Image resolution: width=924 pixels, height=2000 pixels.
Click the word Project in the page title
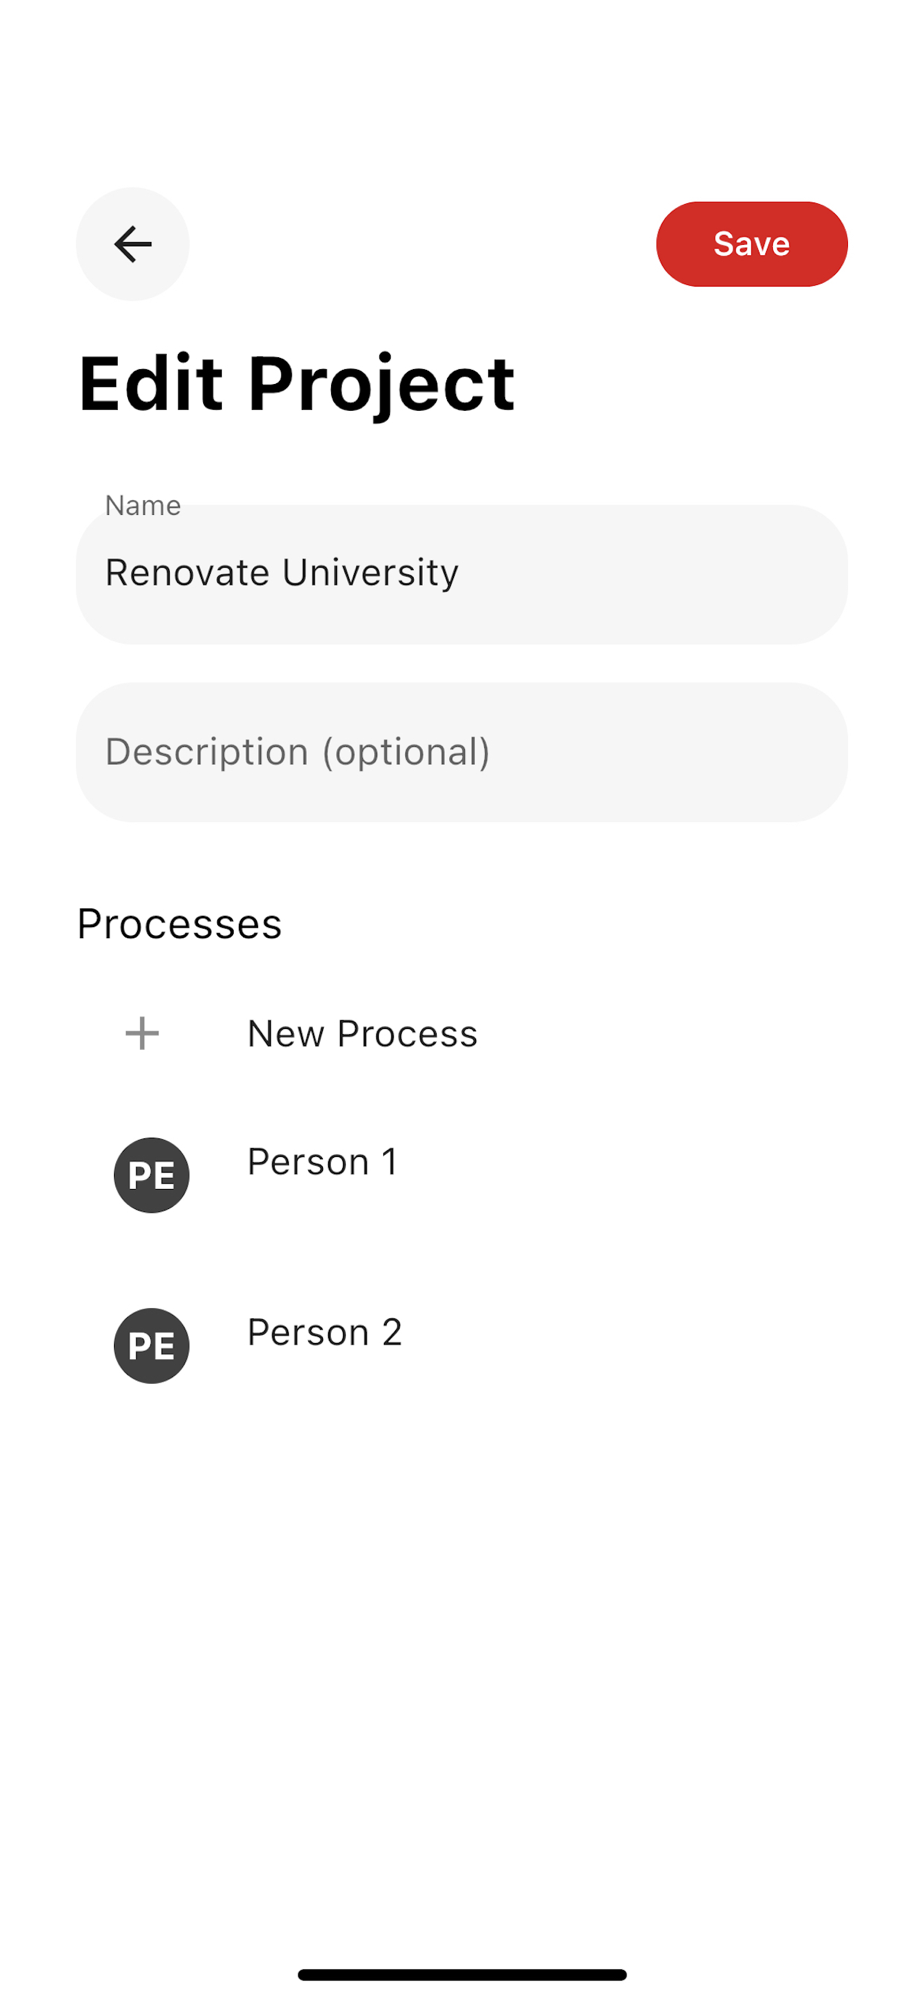pyautogui.click(x=381, y=385)
